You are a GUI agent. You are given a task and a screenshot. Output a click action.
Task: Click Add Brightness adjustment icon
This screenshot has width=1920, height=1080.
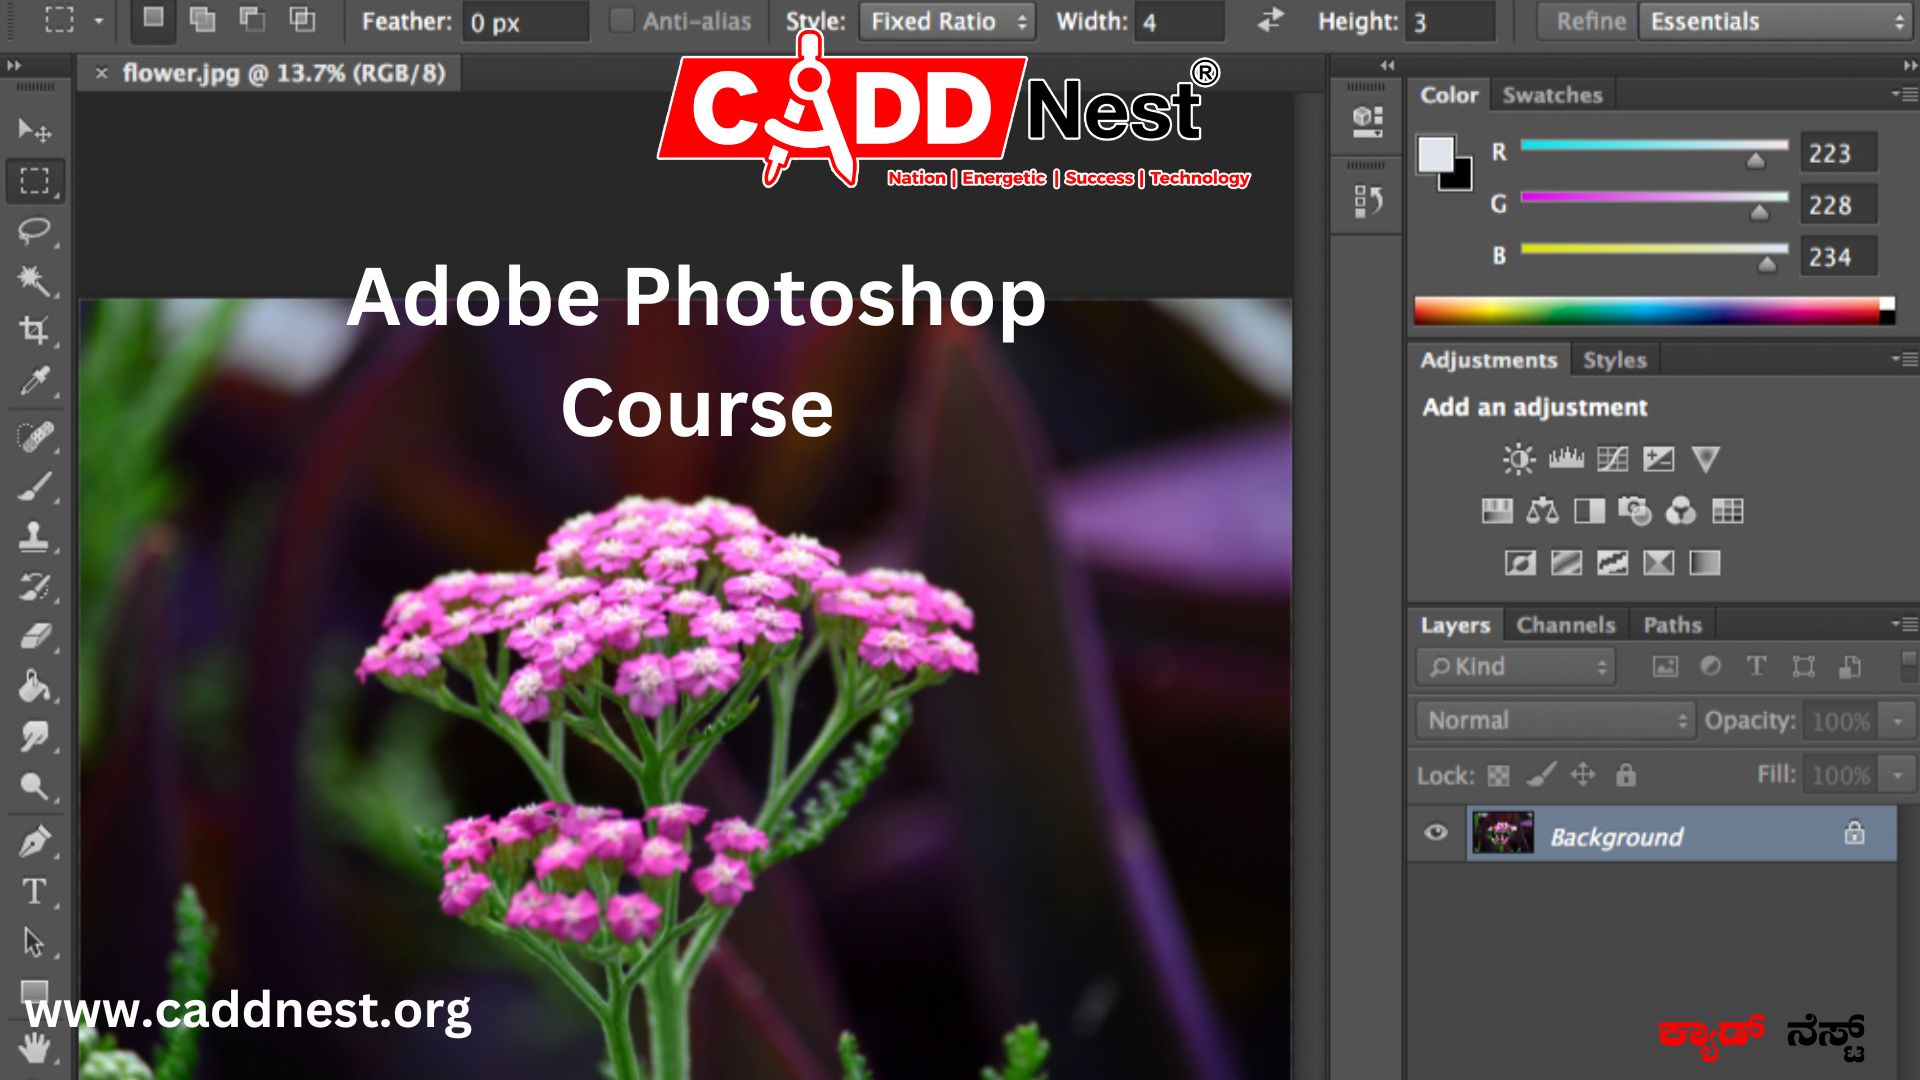point(1518,456)
